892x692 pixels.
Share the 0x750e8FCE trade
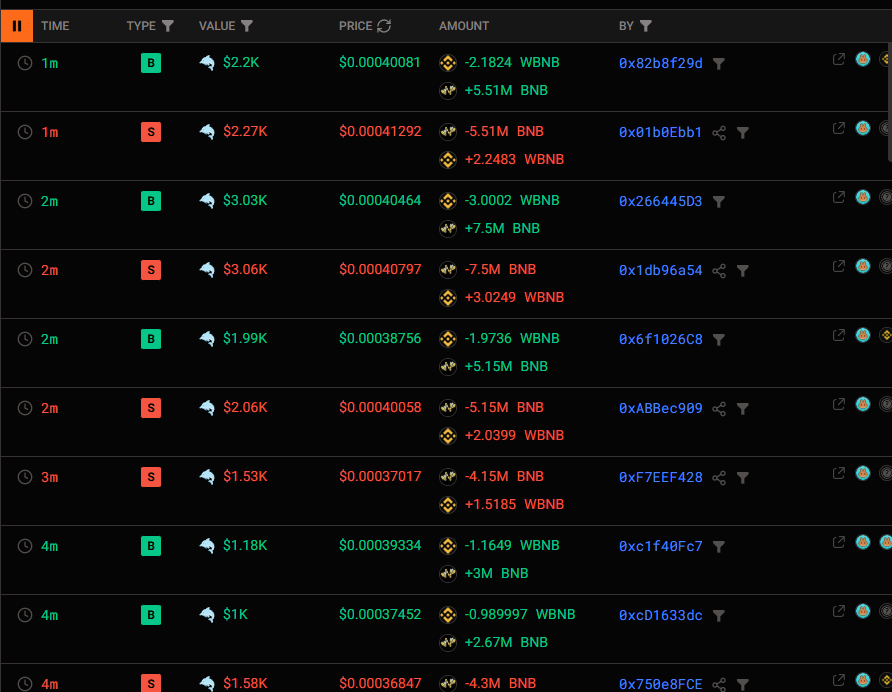(719, 684)
